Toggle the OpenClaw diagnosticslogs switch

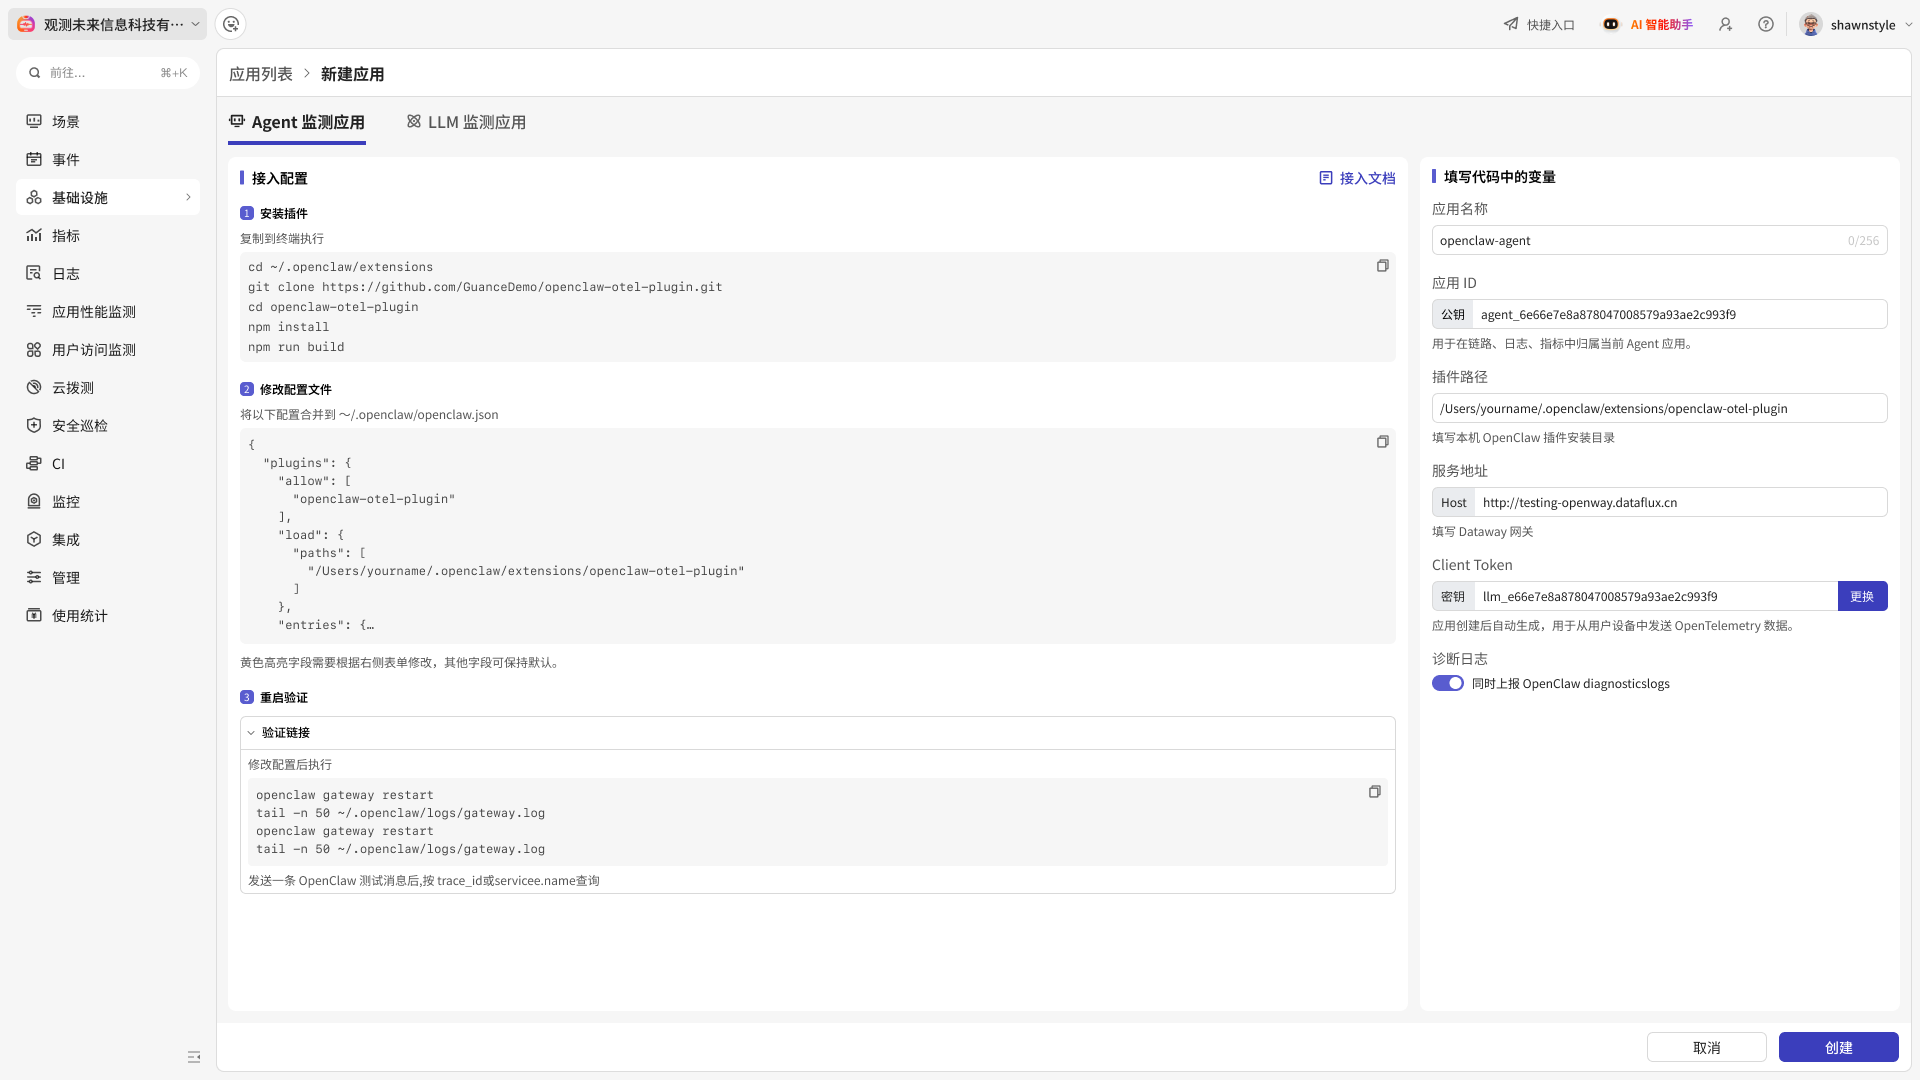[x=1448, y=683]
